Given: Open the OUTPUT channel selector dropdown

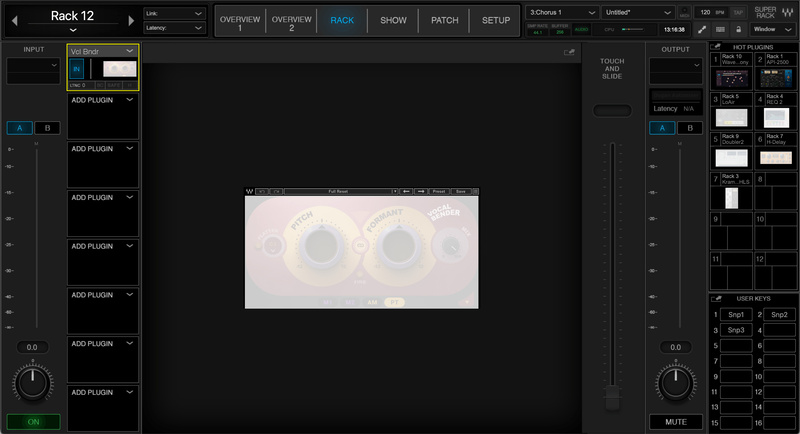Looking at the screenshot, I should (676, 65).
